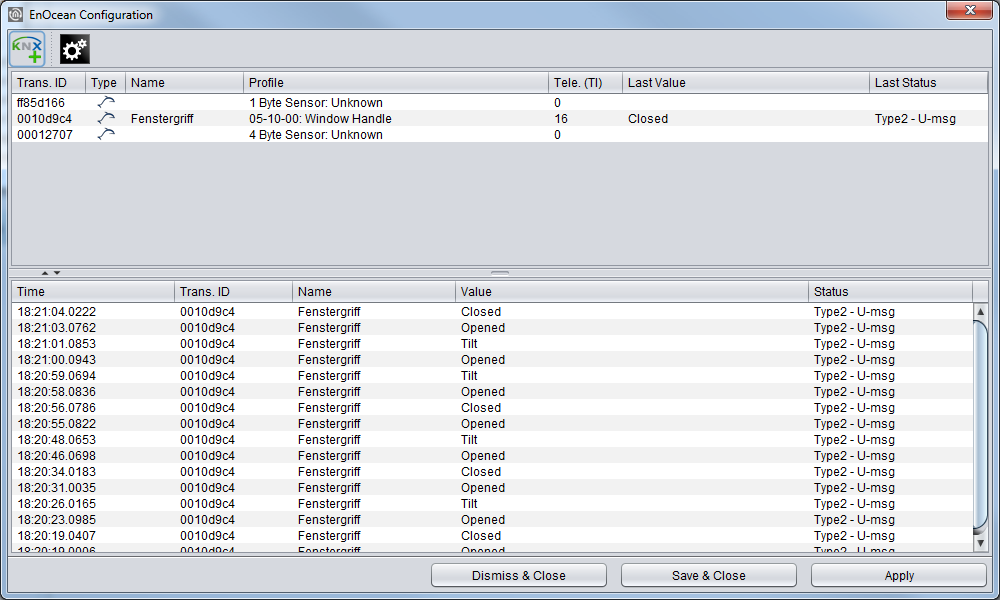Click the KNX add device icon
Viewport: 1000px width, 600px height.
[27, 50]
